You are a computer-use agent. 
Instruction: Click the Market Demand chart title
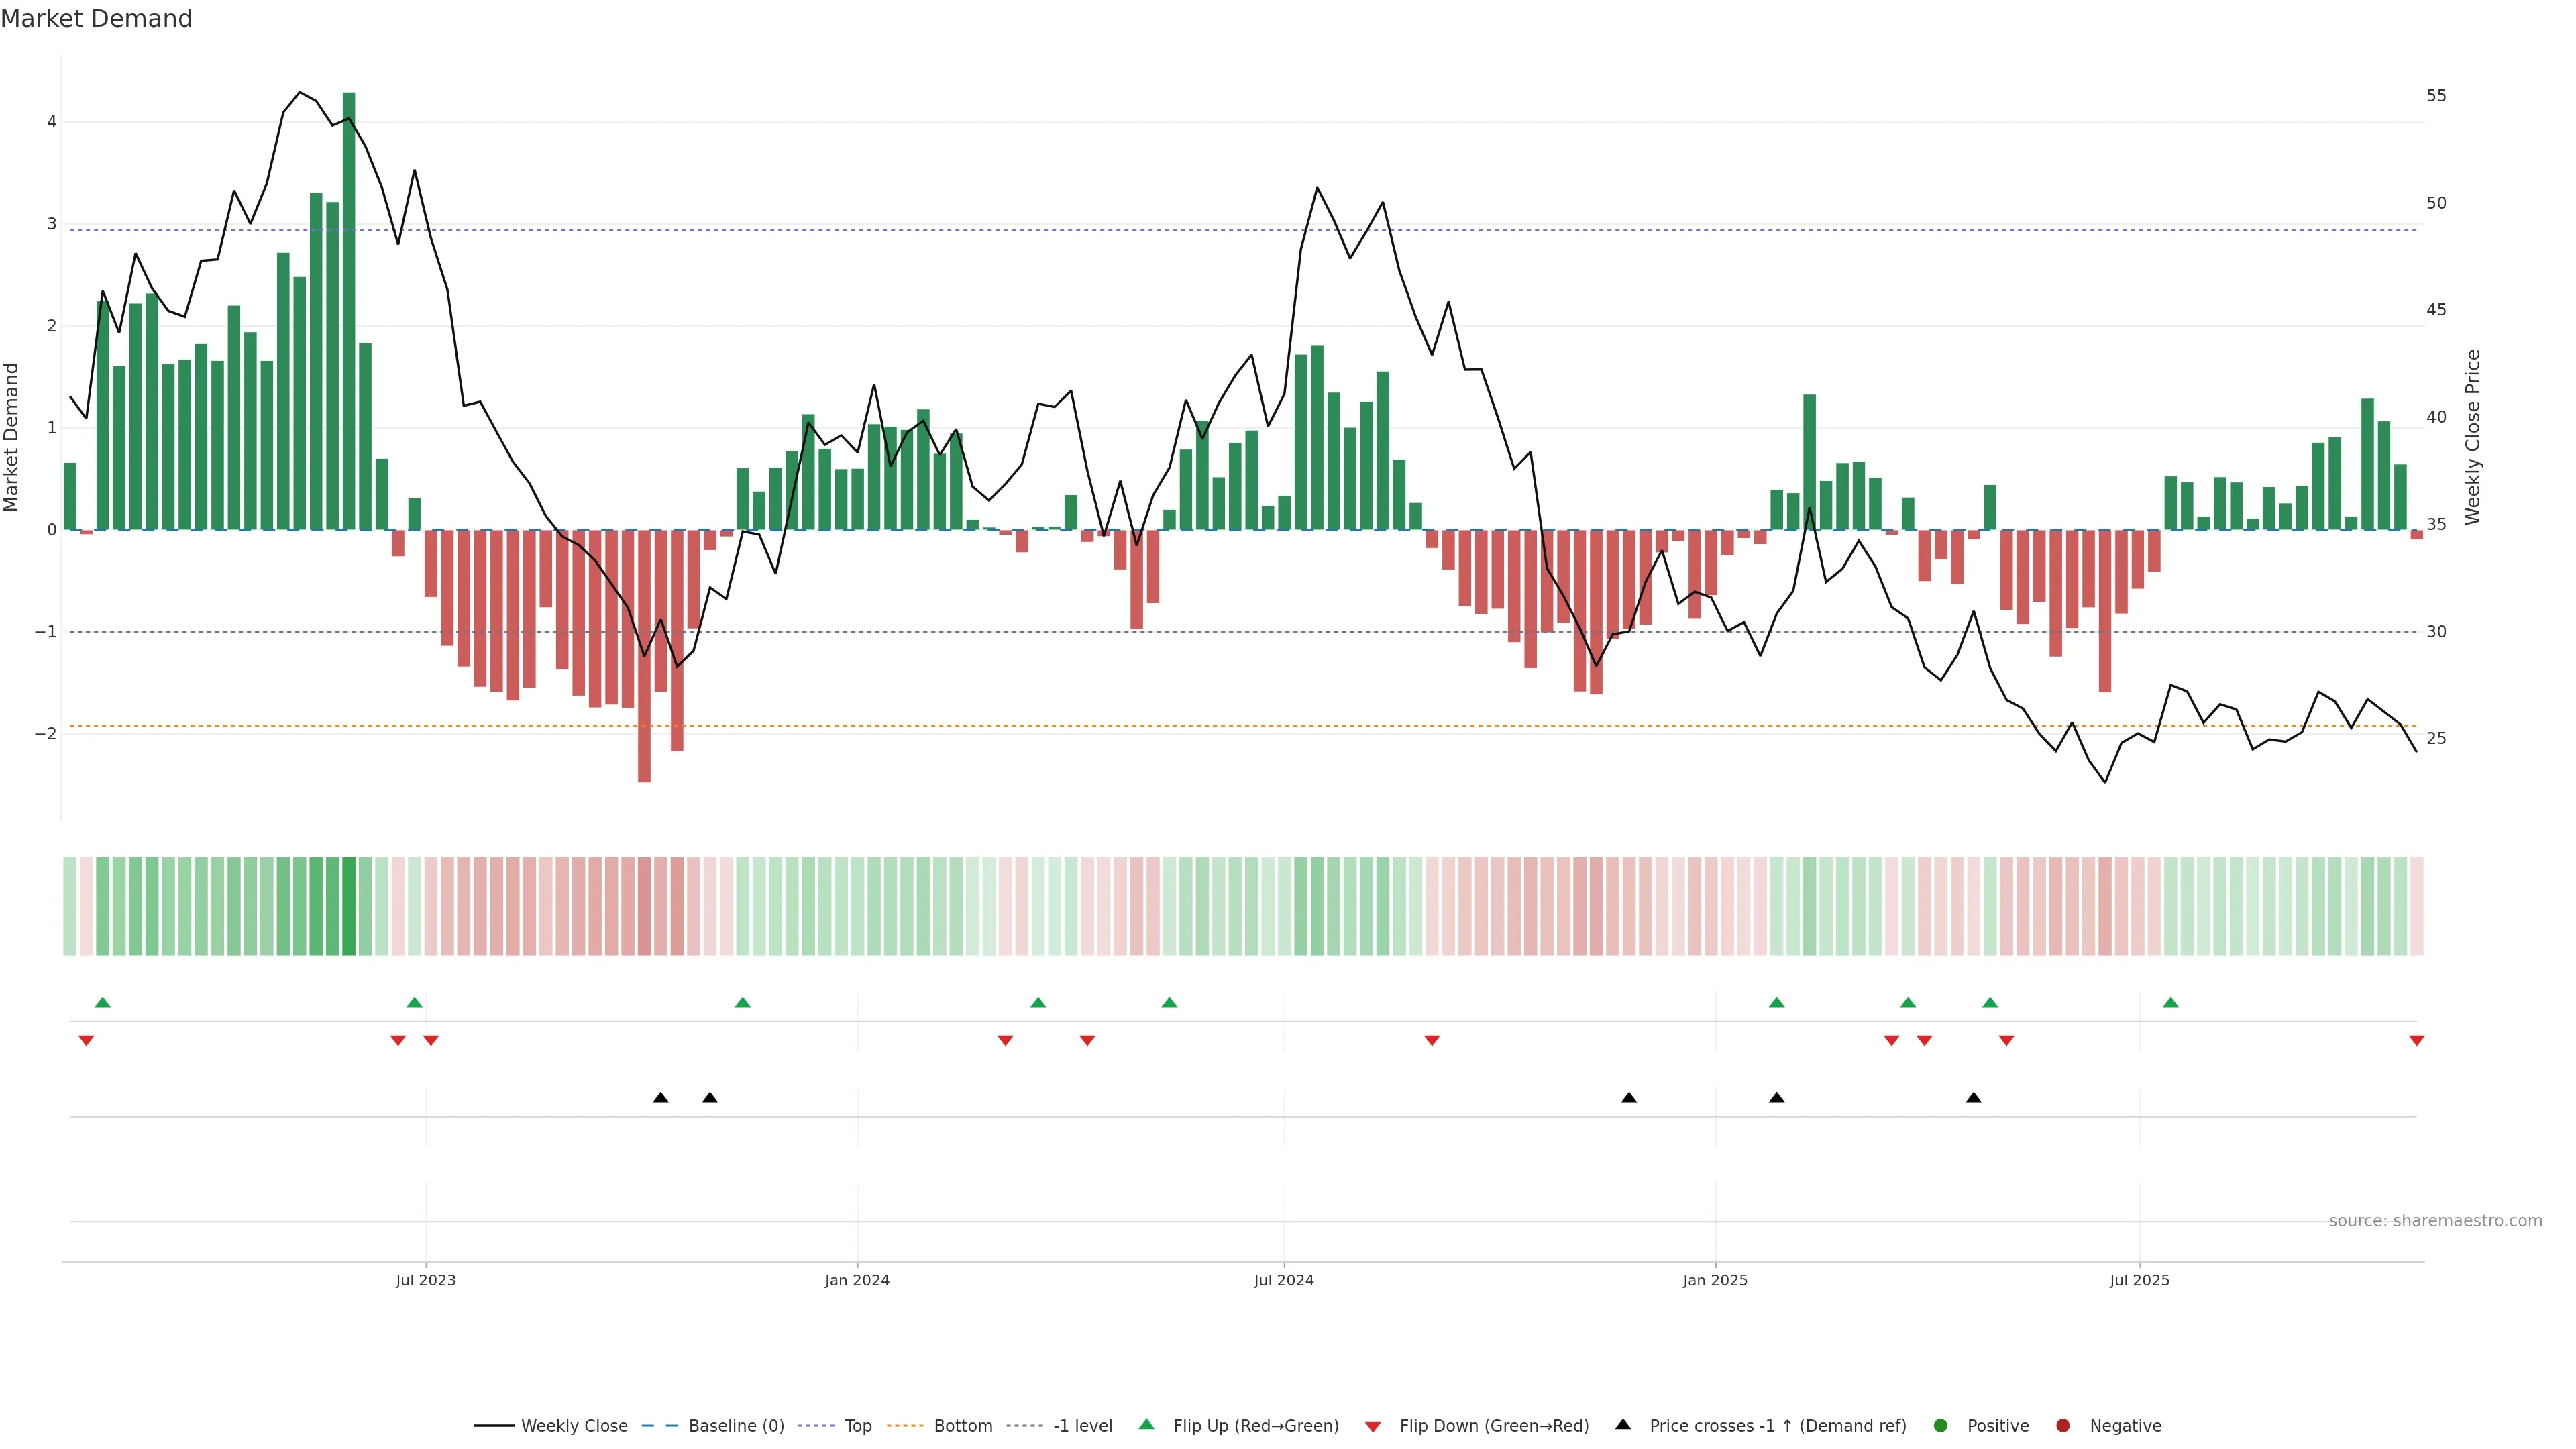[x=96, y=19]
